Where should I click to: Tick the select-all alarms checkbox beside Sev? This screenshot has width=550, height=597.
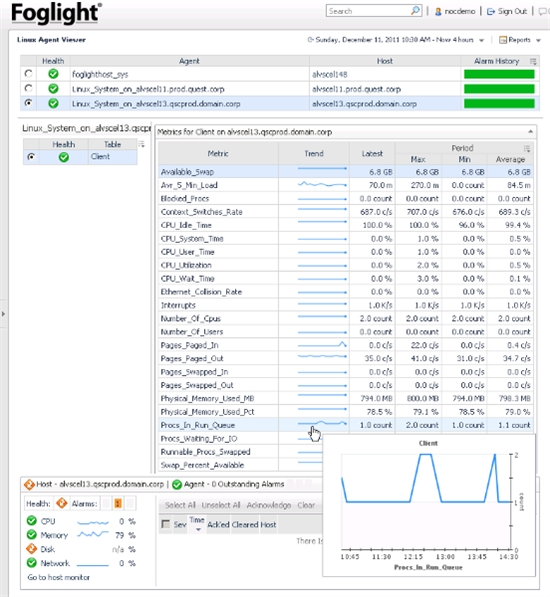[x=166, y=524]
